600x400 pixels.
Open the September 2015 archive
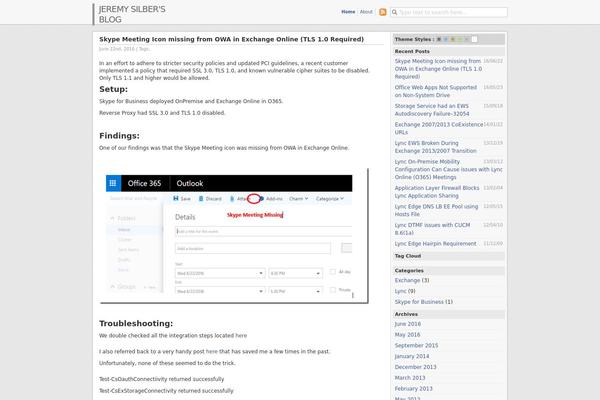coord(416,345)
